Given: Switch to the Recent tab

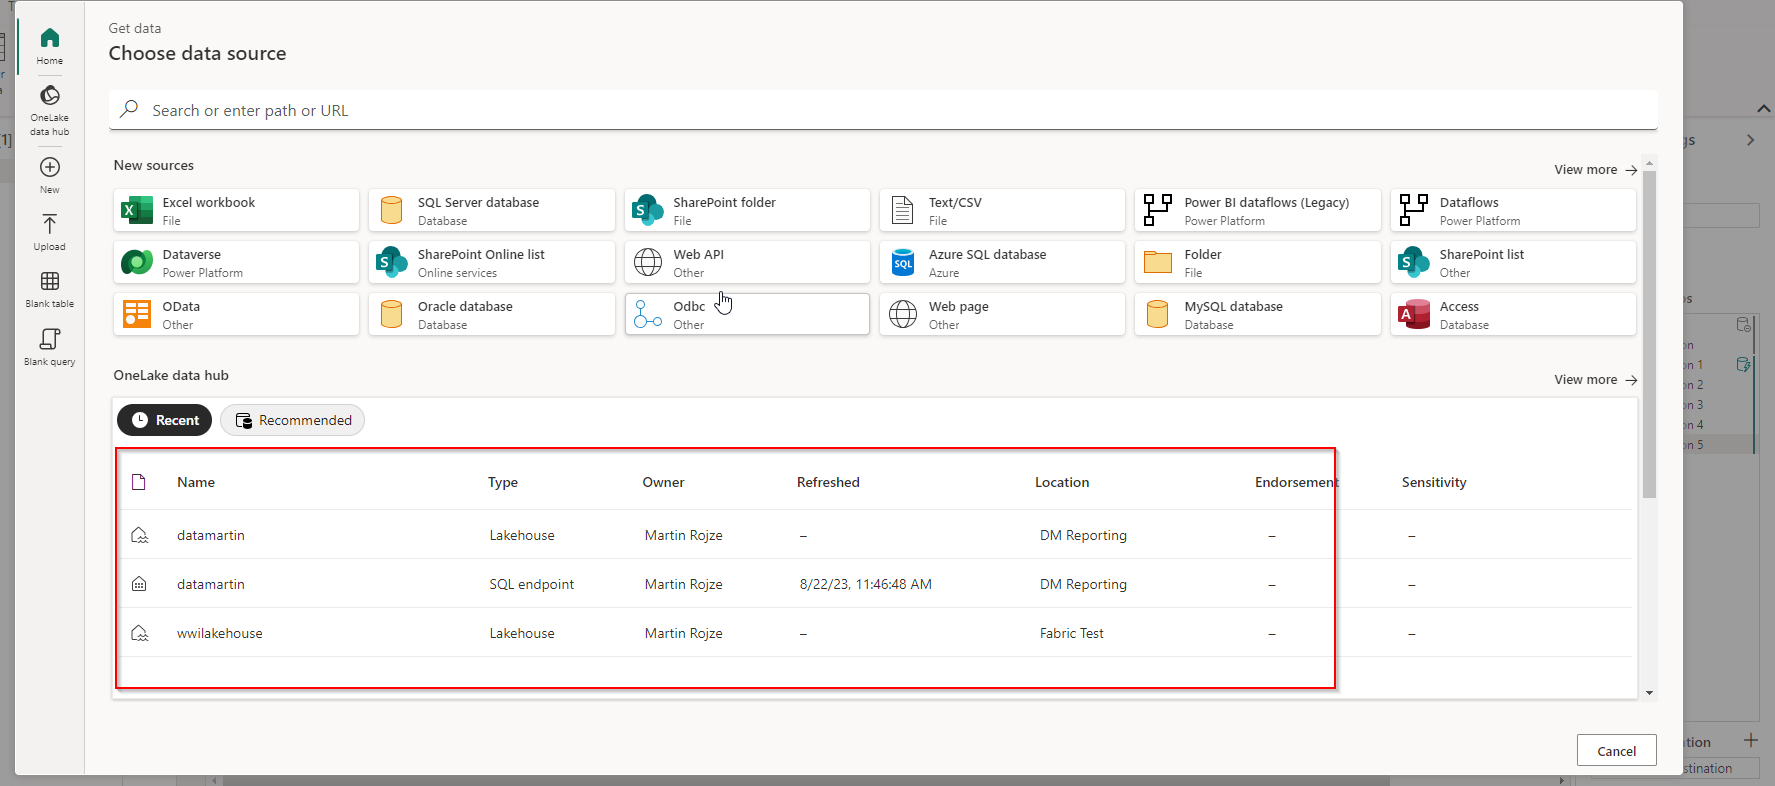Looking at the screenshot, I should 164,420.
